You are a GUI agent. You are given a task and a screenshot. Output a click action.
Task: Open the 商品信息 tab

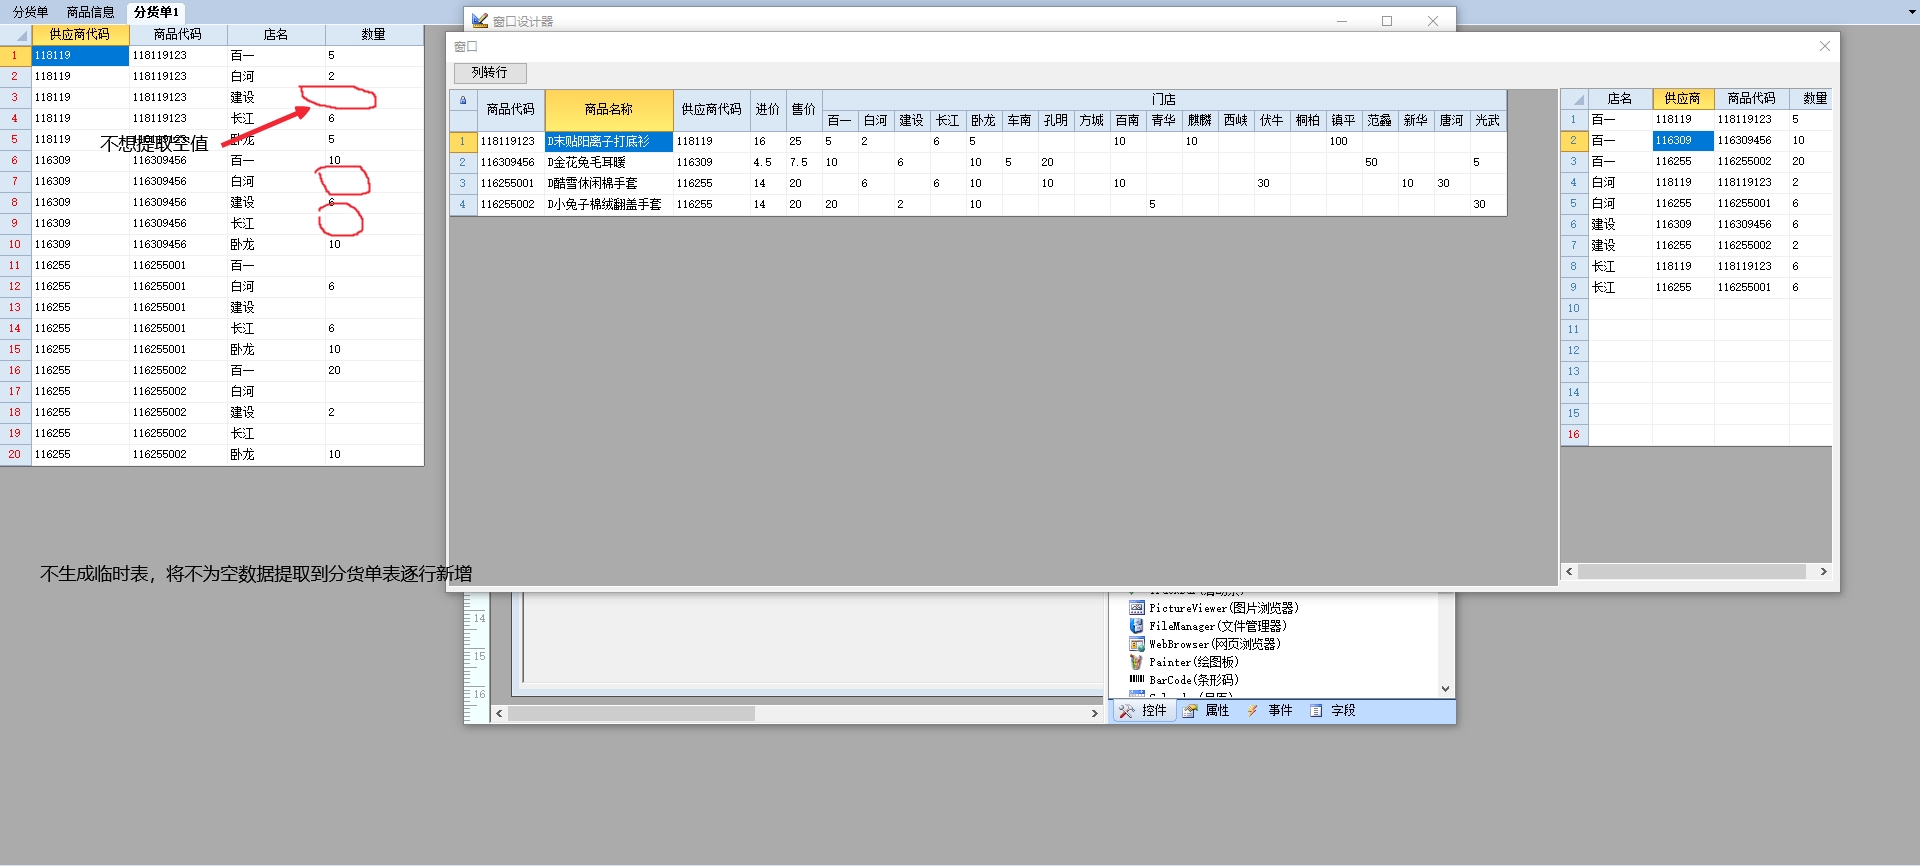[91, 12]
